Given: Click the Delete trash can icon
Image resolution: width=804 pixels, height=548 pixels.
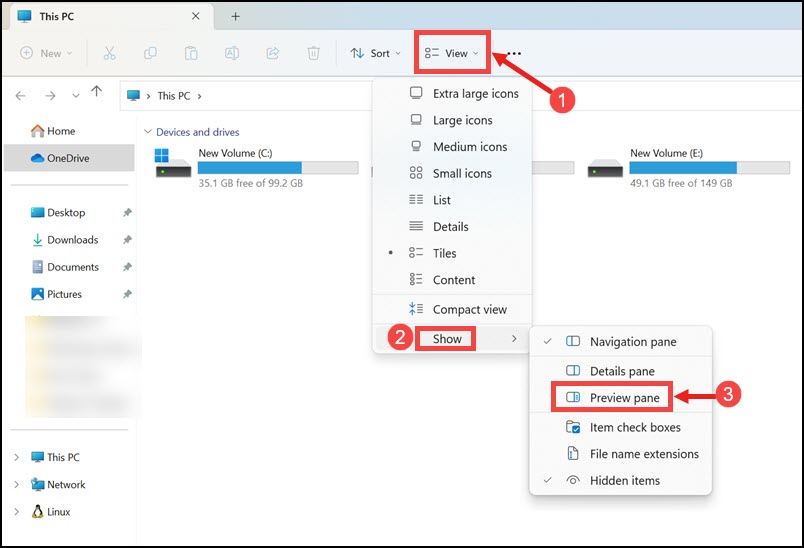Looking at the screenshot, I should click(x=313, y=53).
